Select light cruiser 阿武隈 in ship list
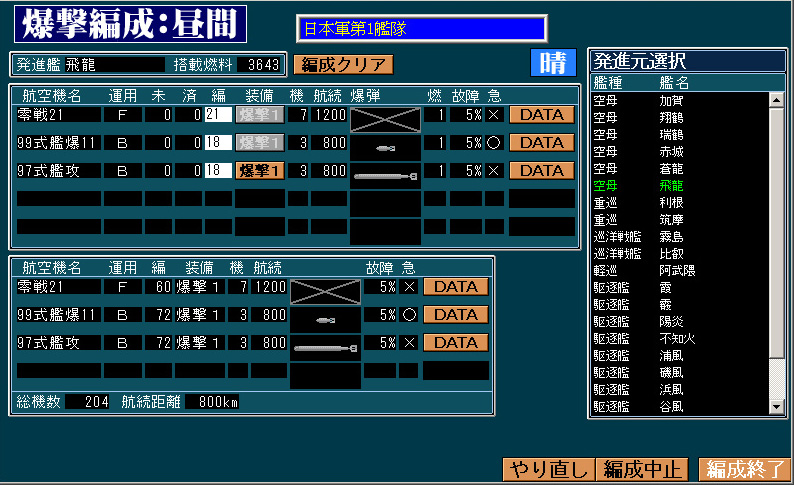The image size is (794, 485). click(680, 271)
